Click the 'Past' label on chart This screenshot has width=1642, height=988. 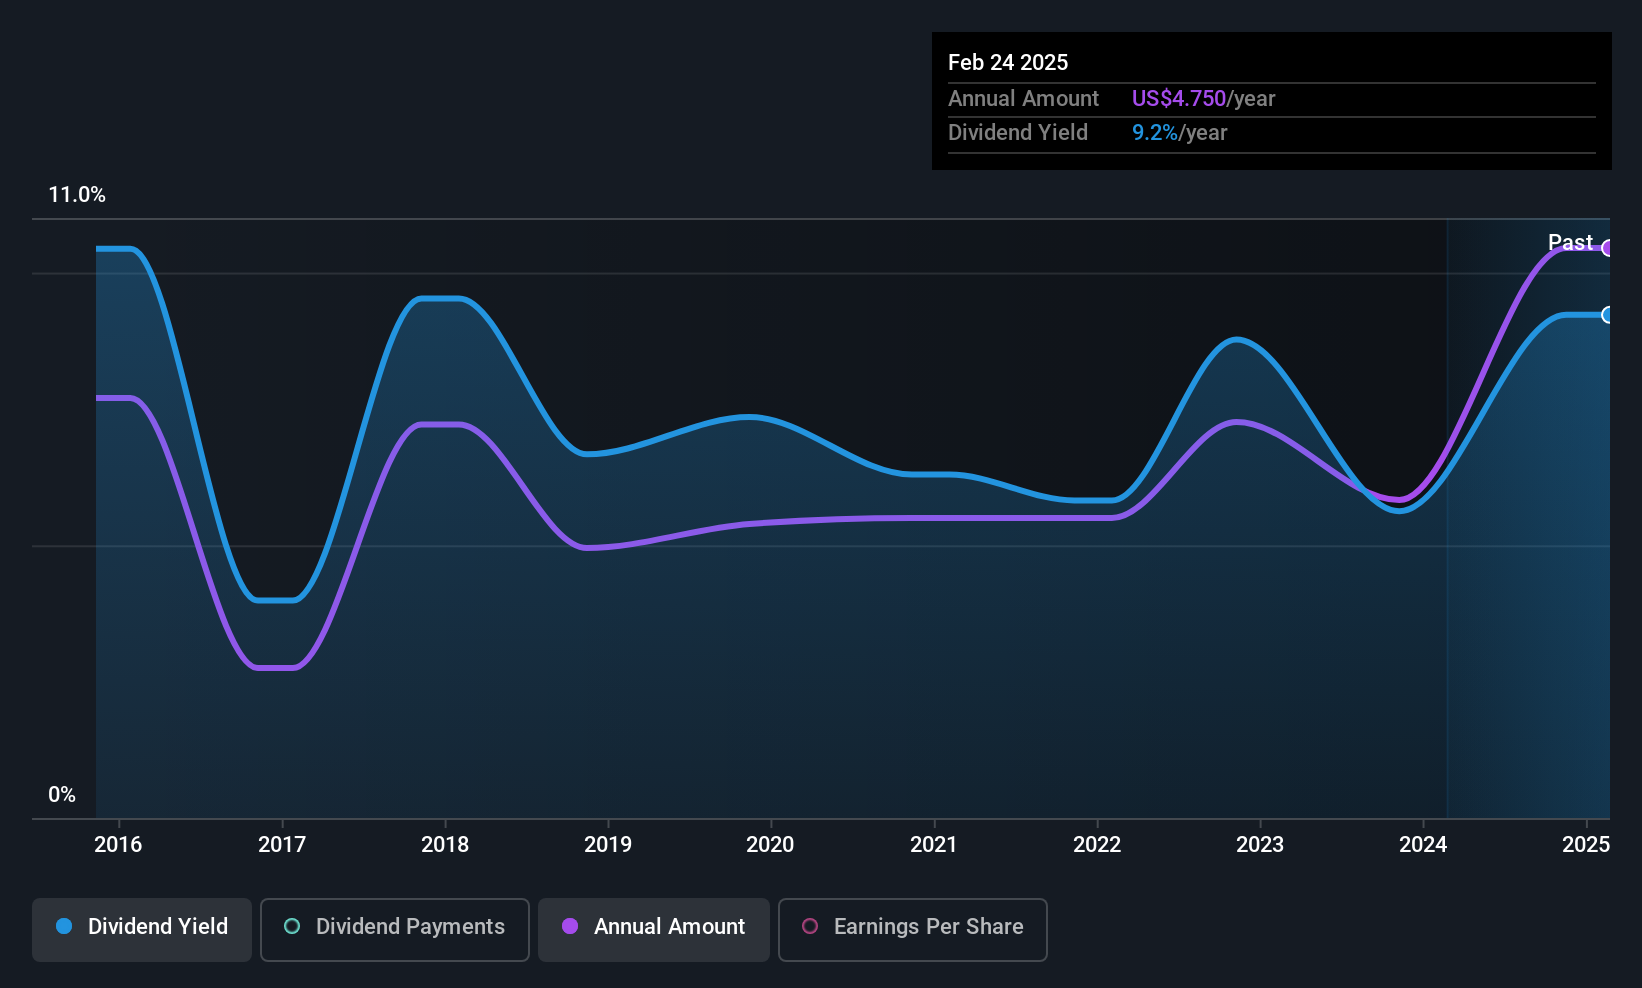1570,242
